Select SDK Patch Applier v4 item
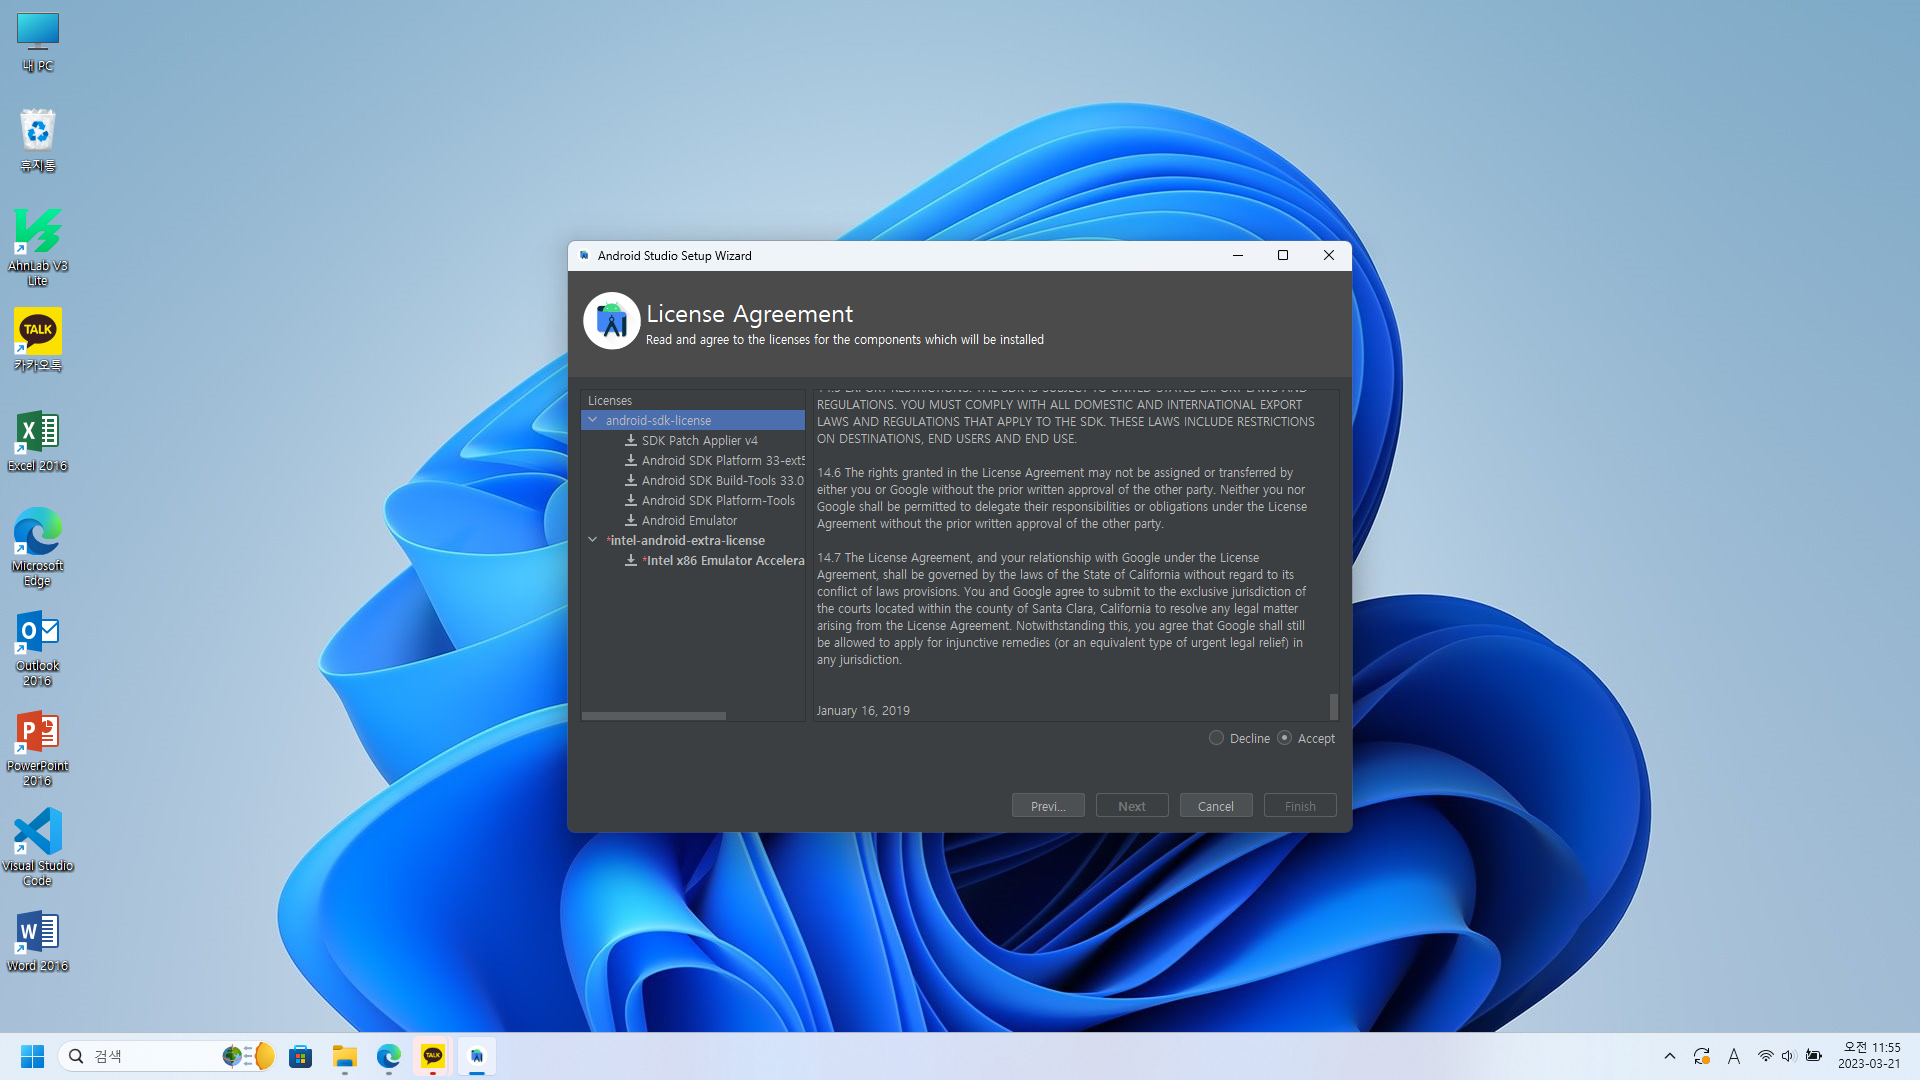The image size is (1920, 1080). pyautogui.click(x=700, y=440)
